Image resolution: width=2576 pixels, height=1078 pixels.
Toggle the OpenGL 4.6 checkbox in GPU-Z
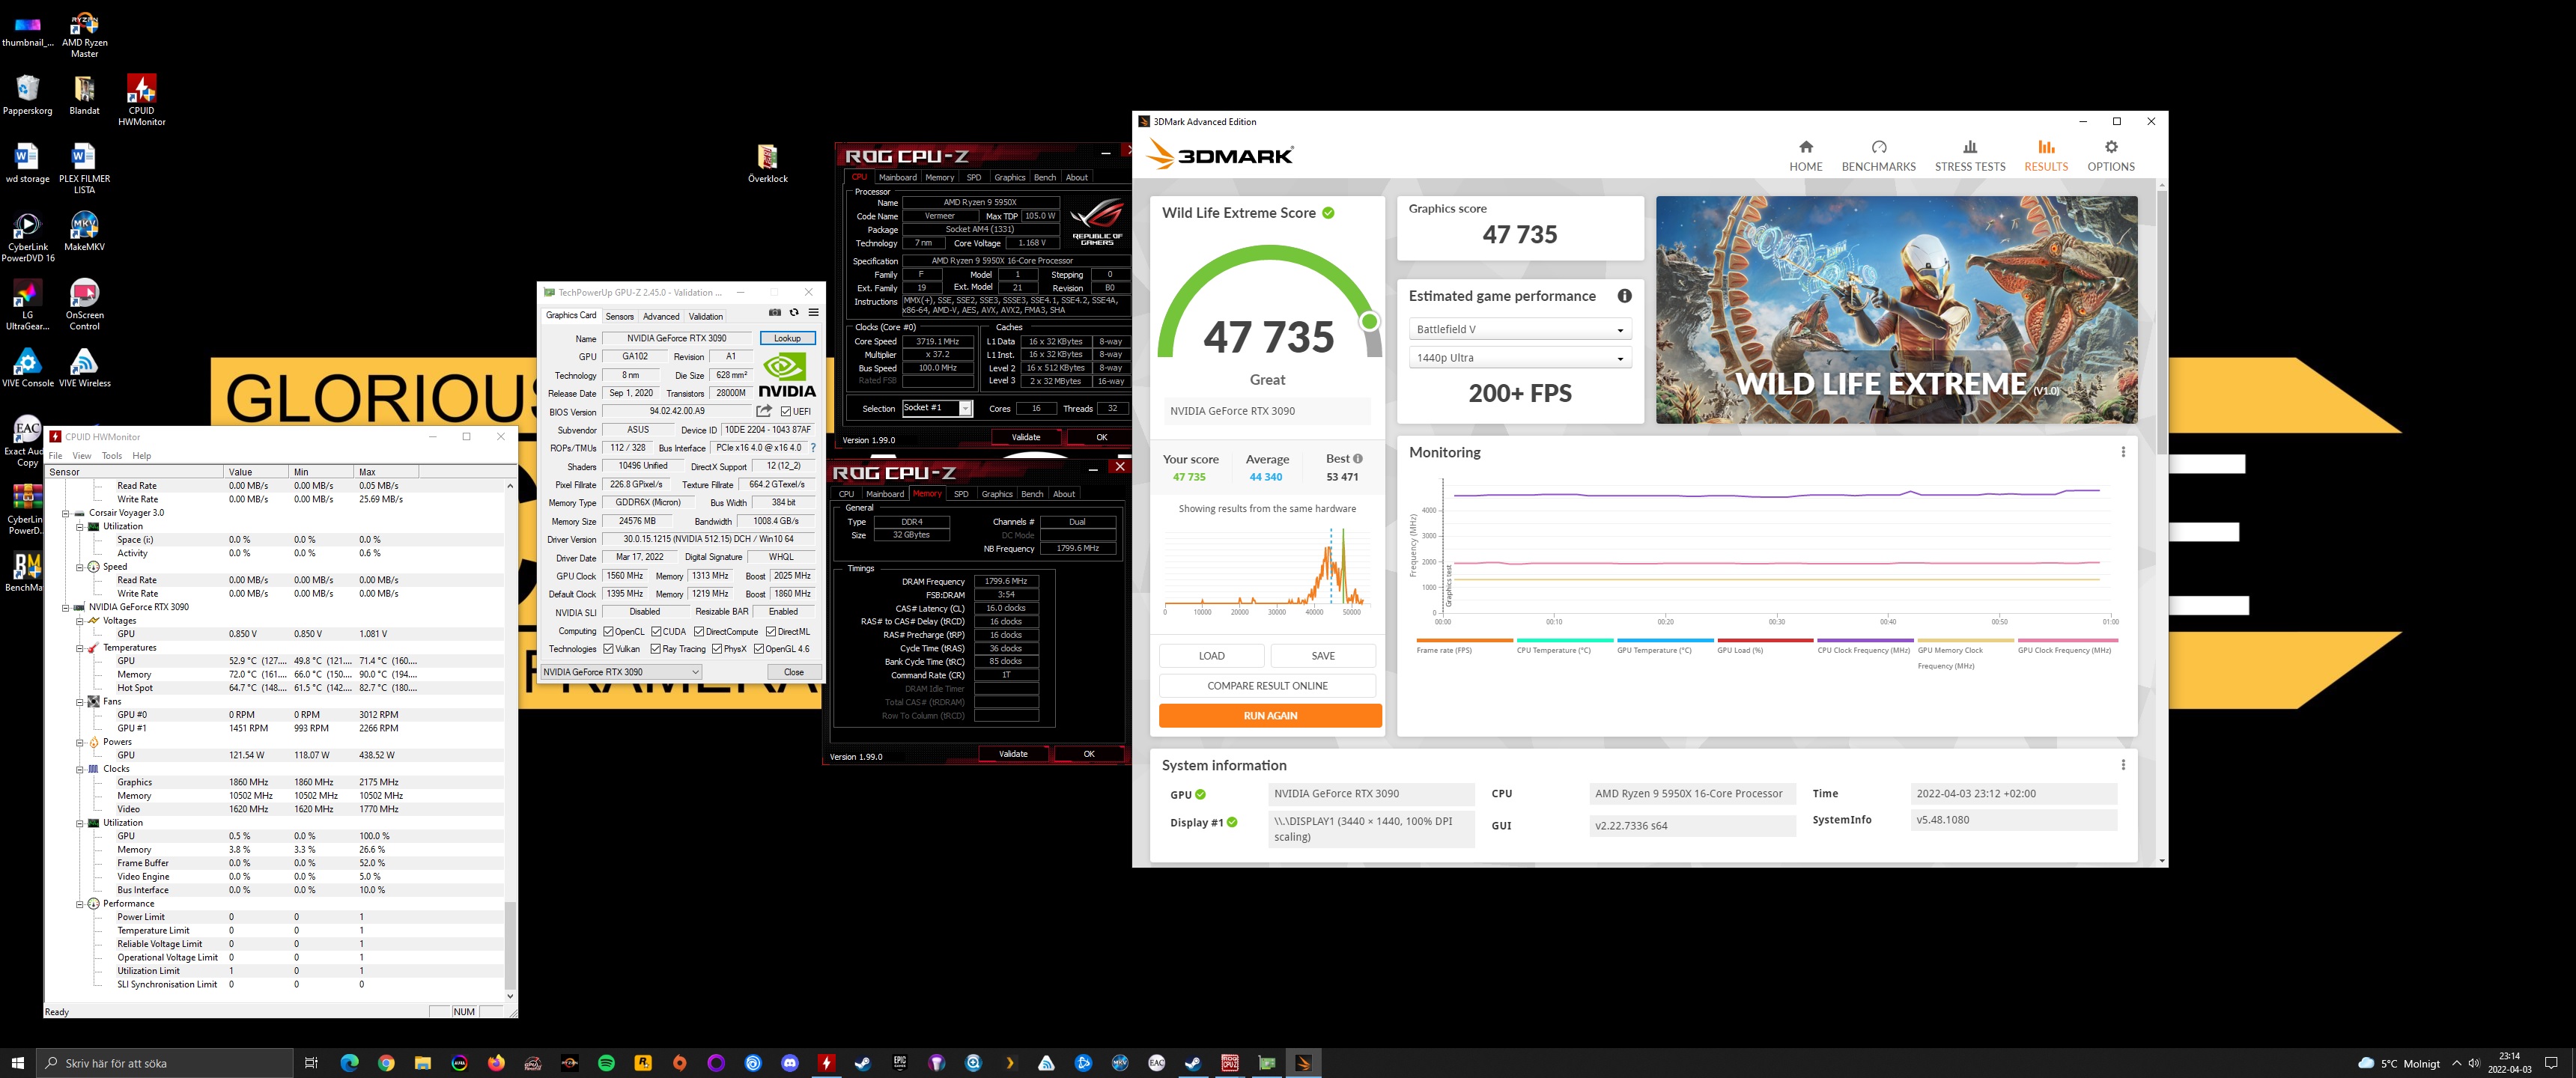pos(759,649)
